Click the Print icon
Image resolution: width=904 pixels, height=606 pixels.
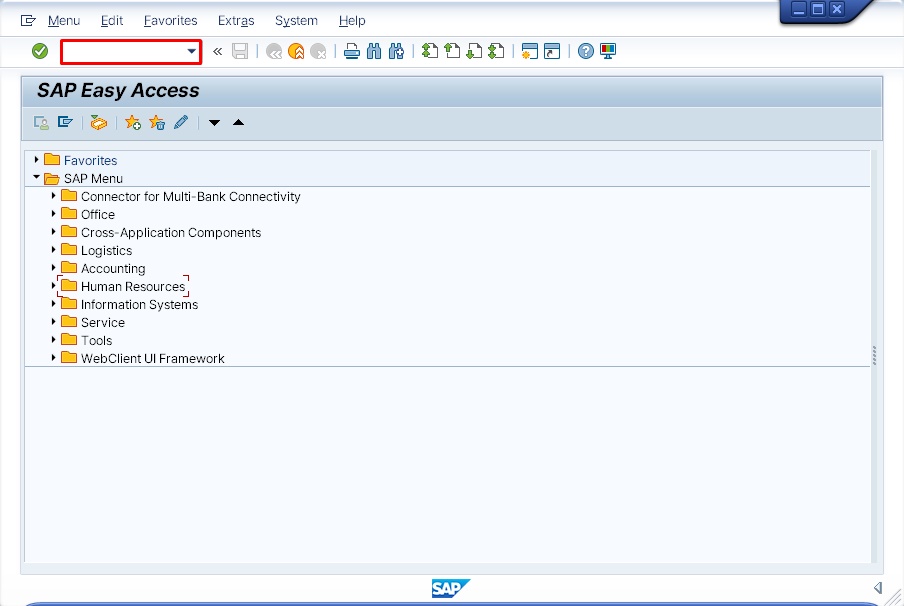tap(352, 51)
